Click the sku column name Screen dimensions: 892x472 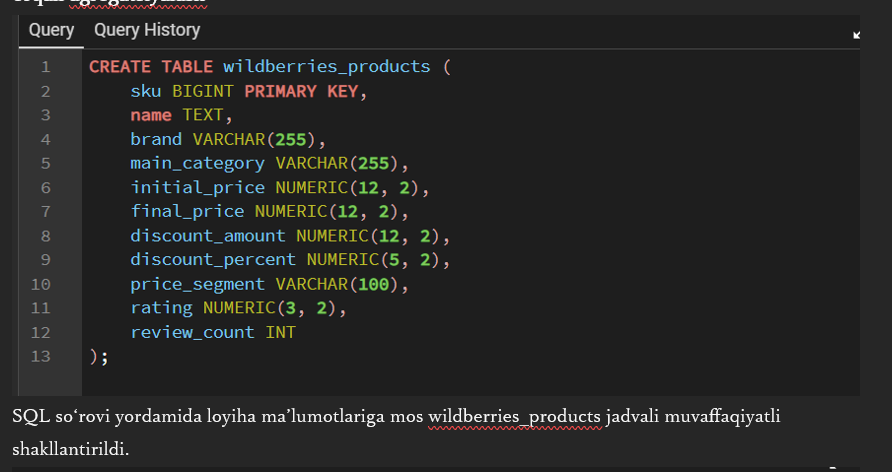click(146, 91)
